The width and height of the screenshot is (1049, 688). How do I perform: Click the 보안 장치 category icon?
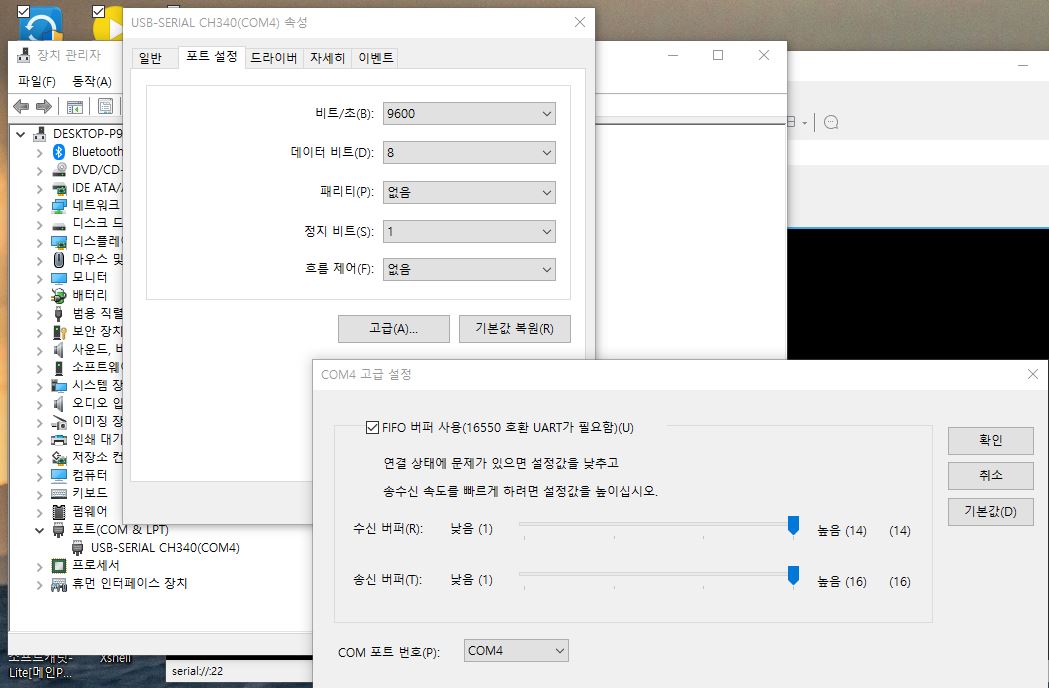tap(59, 332)
